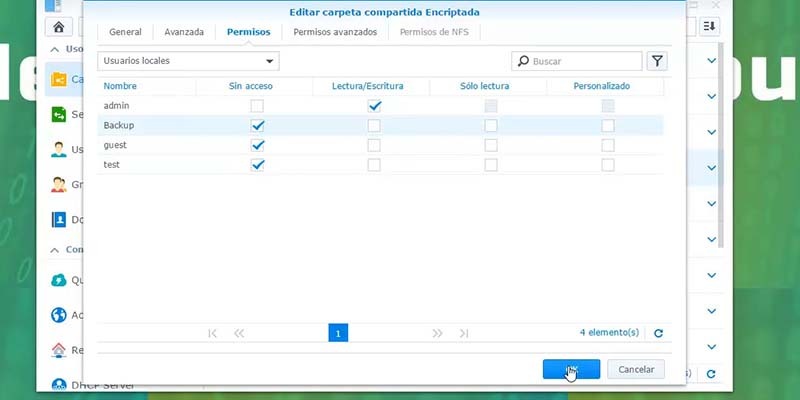Click the refresh icon beside 4 elemento(s)
The height and width of the screenshot is (400, 800).
pyautogui.click(x=659, y=333)
